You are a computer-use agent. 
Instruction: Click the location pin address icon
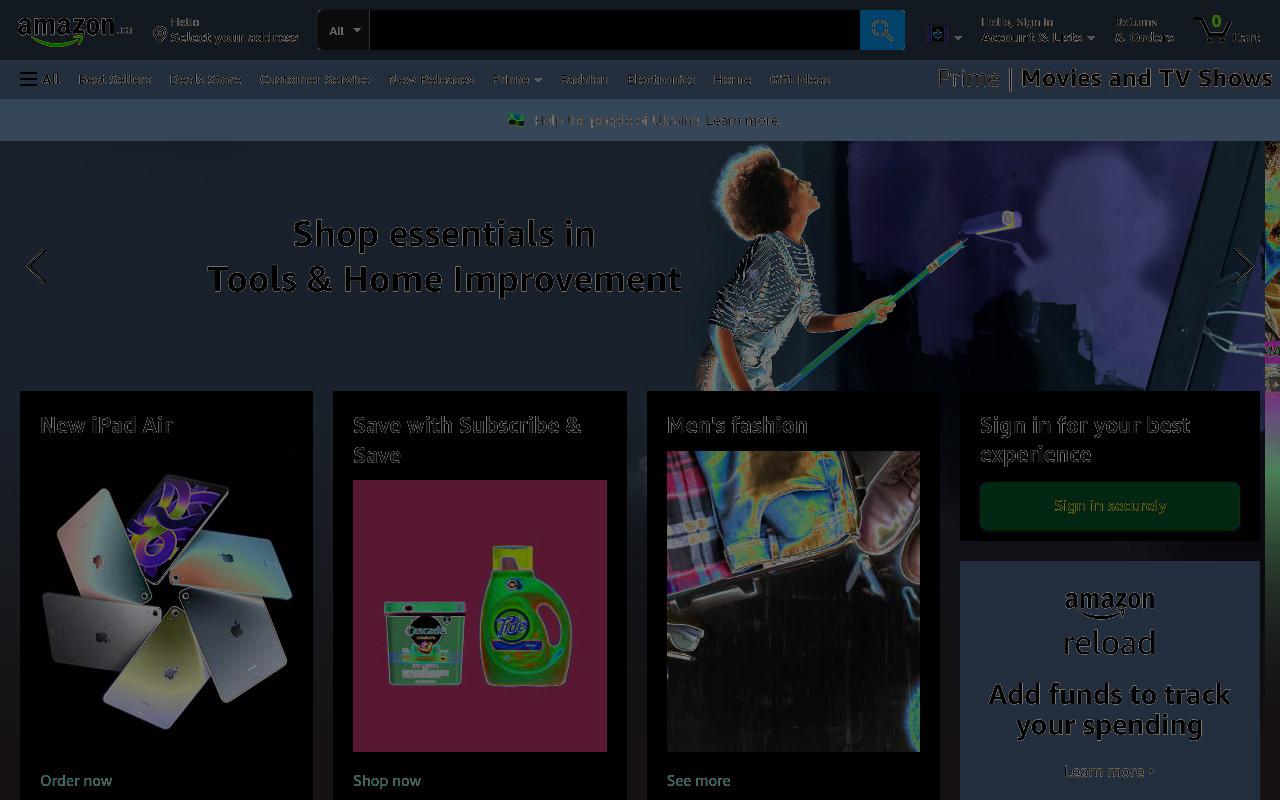pos(159,35)
